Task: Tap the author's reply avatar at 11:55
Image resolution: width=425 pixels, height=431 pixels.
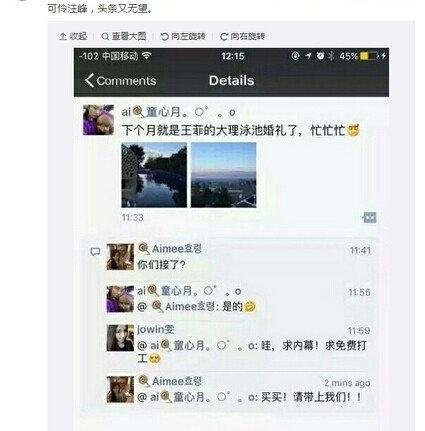Action: pos(120,299)
